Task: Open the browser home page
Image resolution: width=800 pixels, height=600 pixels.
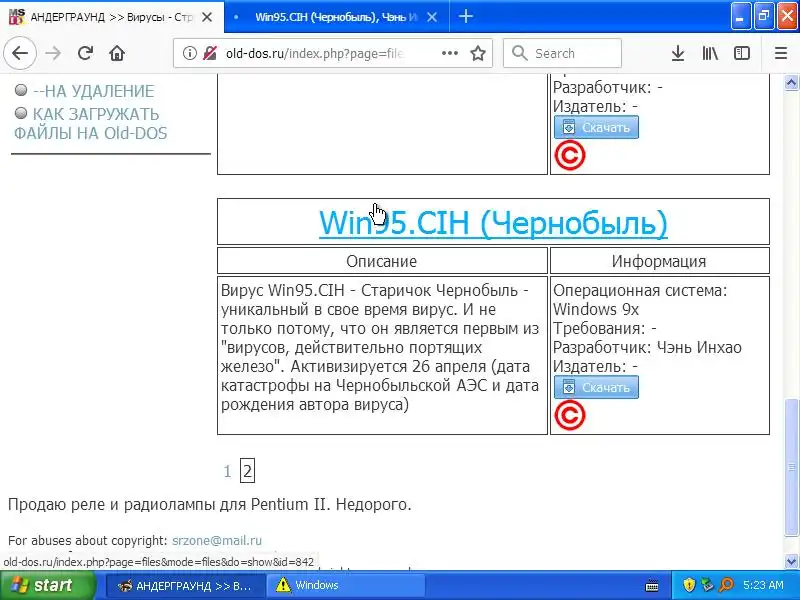Action: (117, 53)
